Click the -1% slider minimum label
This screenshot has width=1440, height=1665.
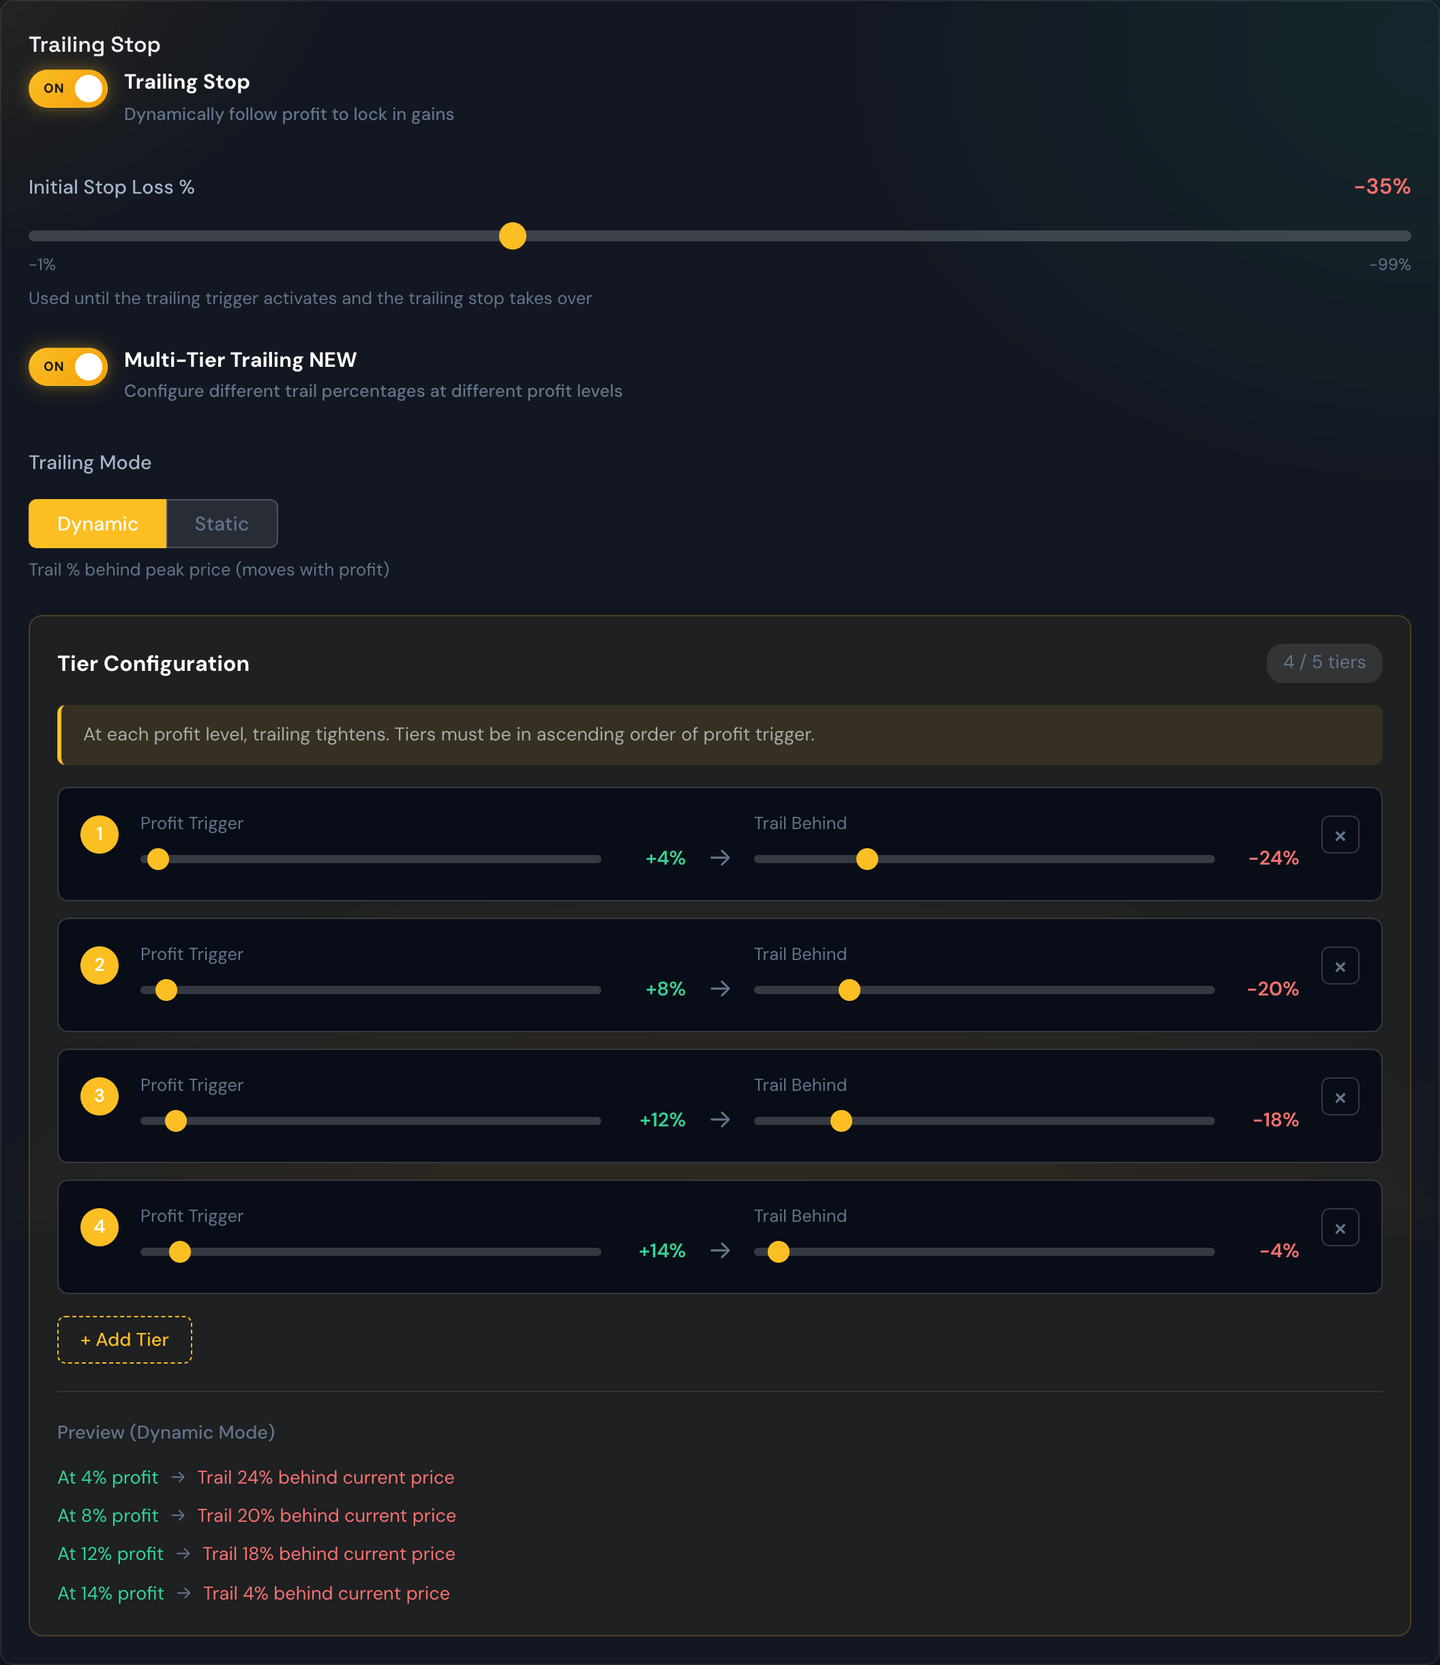(42, 265)
